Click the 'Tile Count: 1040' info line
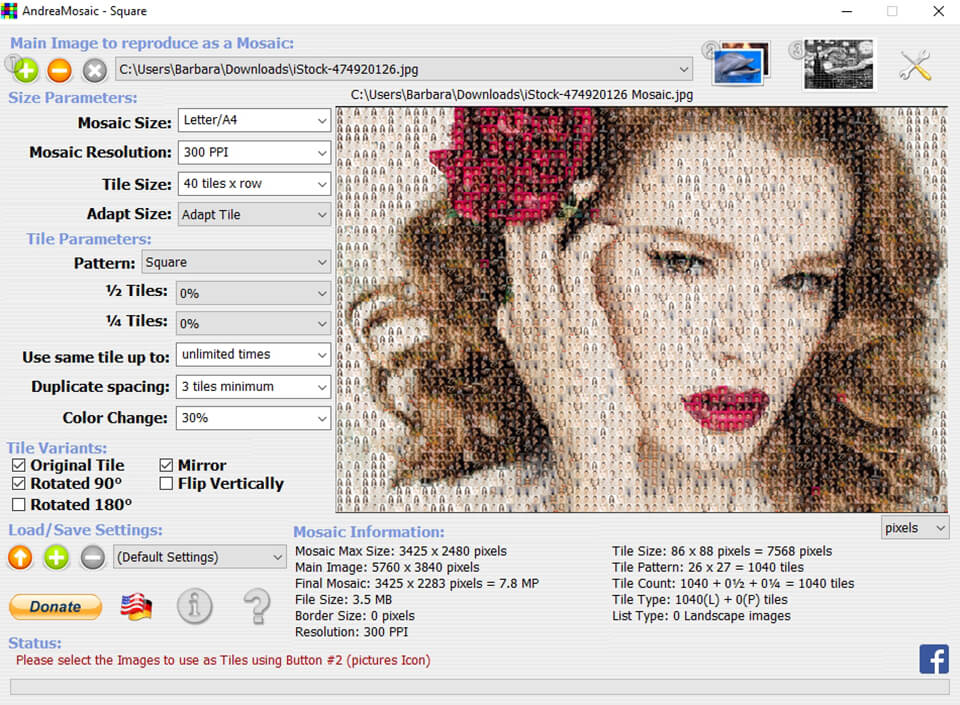The image size is (960, 705). pos(733,583)
